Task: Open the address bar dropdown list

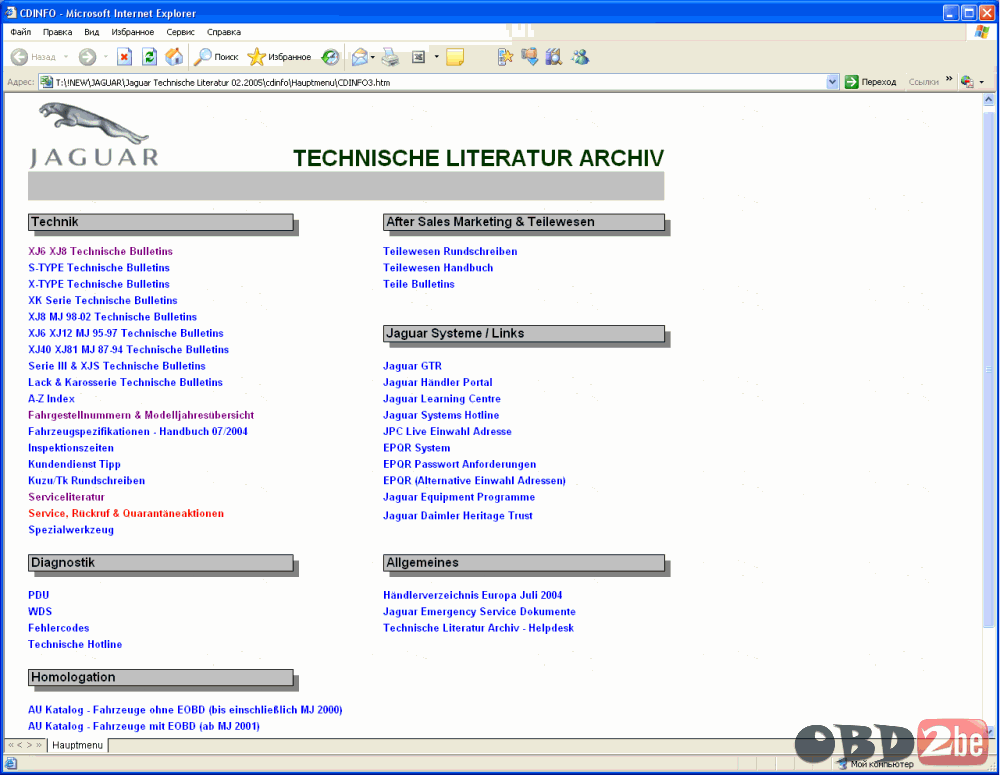Action: (x=832, y=82)
